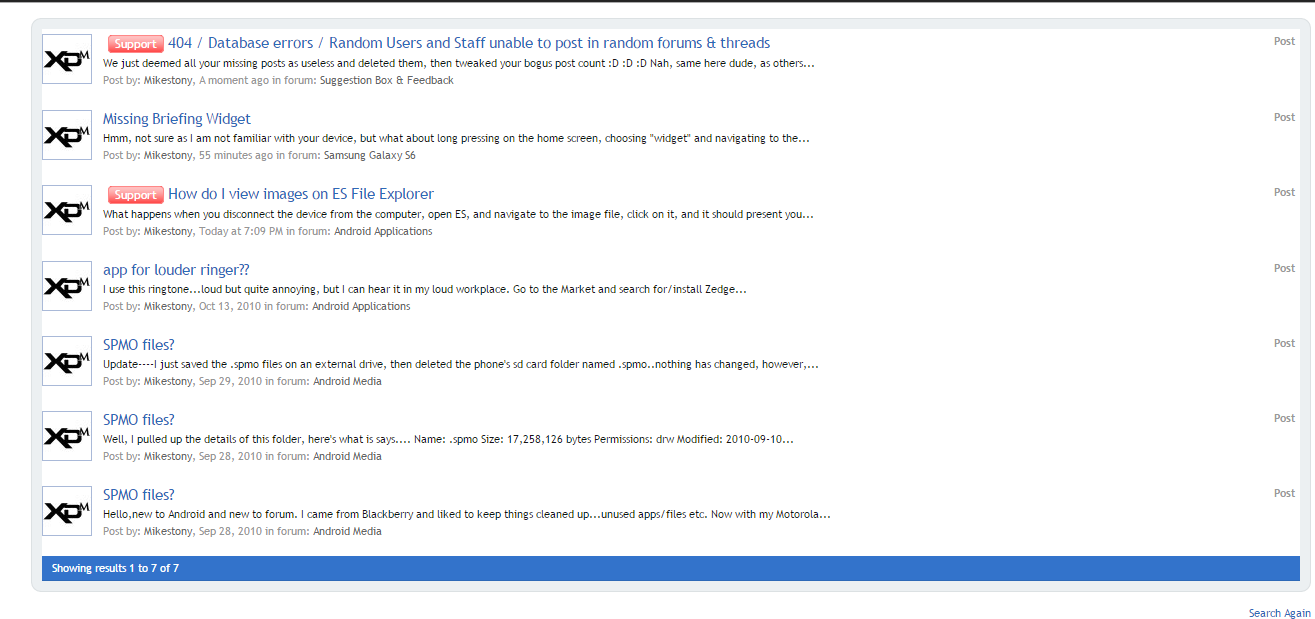This screenshot has height=619, width=1315.
Task: Click avatar icon beside app for louder ringer post
Action: pyautogui.click(x=67, y=286)
